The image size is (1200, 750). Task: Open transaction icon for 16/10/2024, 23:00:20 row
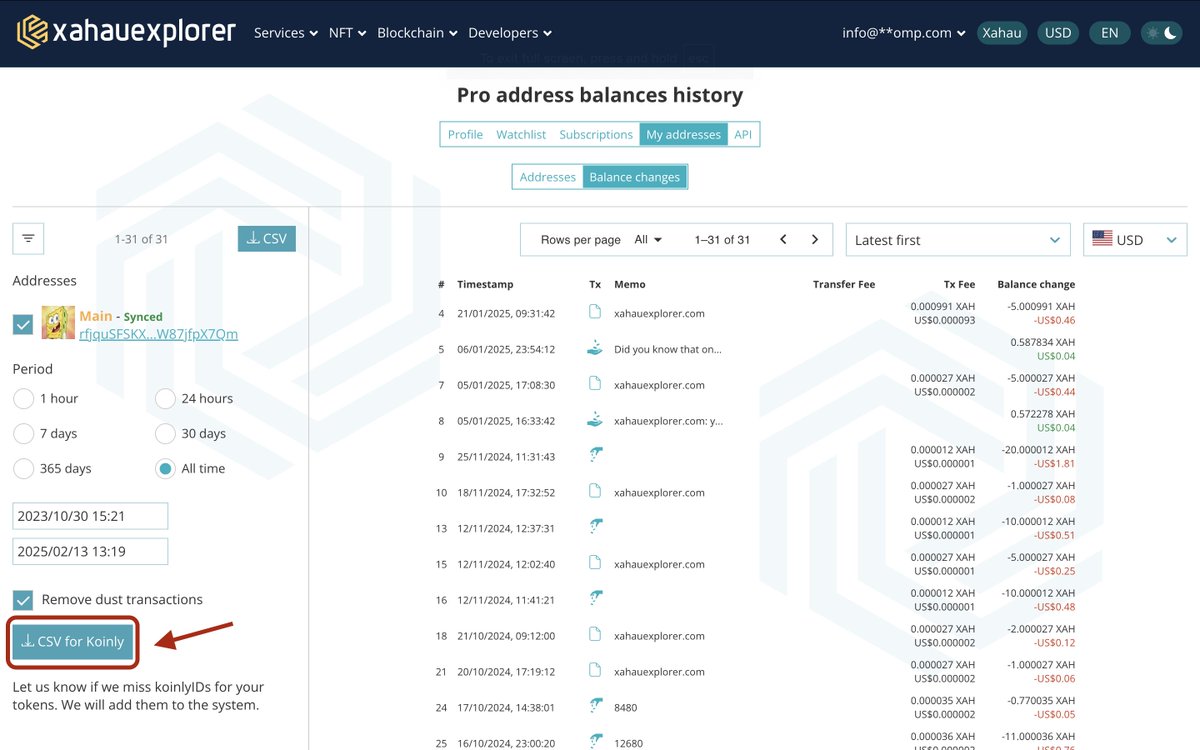(595, 741)
